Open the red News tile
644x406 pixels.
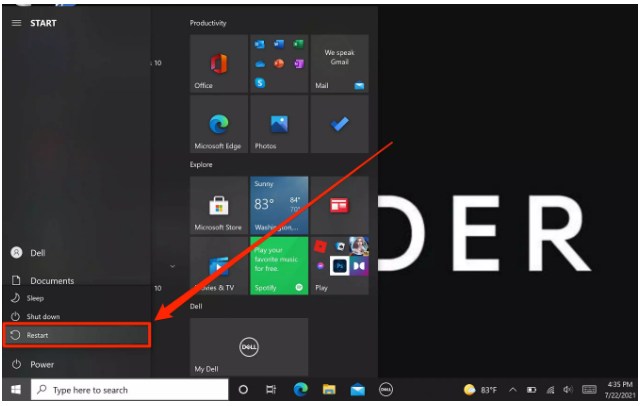pos(340,205)
